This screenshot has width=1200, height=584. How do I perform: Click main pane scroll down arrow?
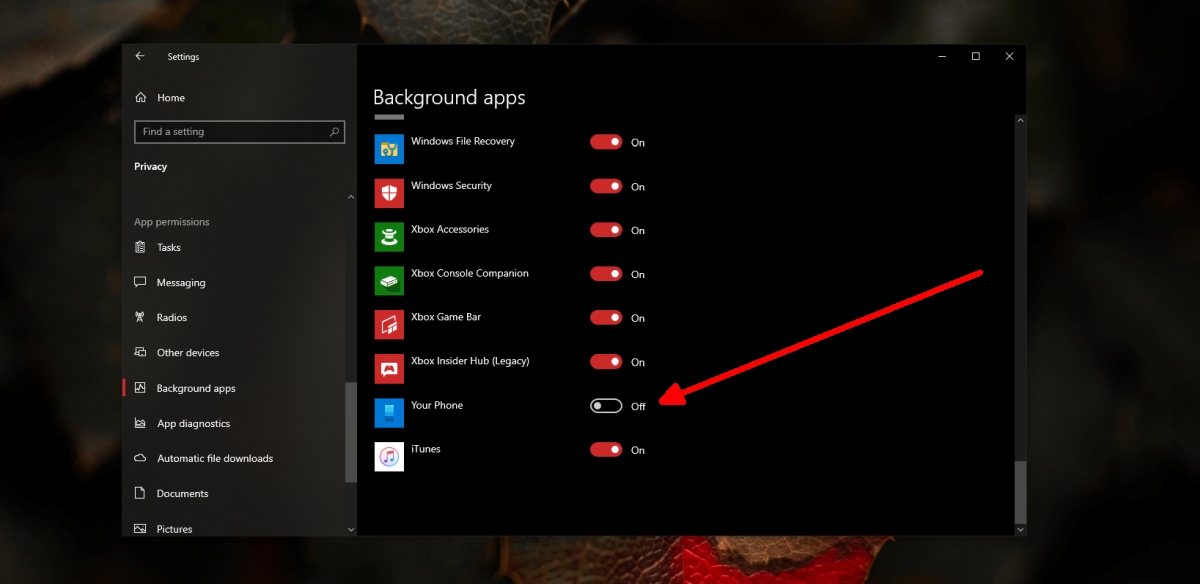(x=1020, y=529)
